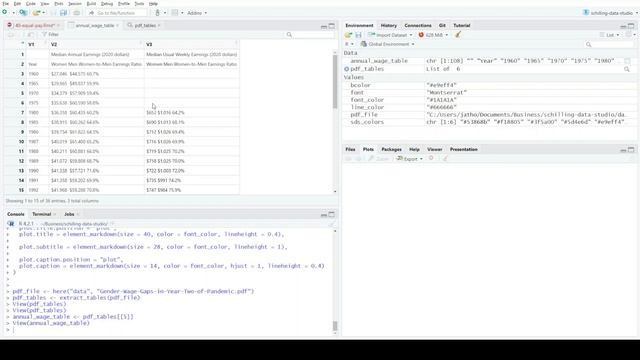Click the clear all plots broom icon

click(445, 158)
